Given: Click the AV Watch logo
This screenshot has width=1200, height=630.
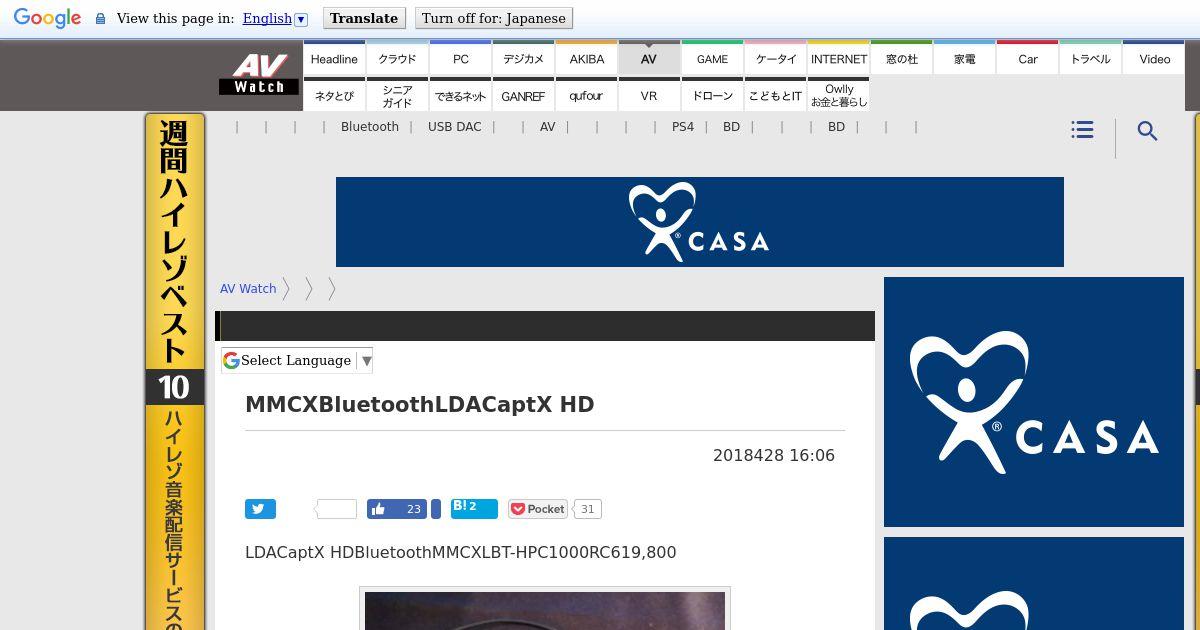Looking at the screenshot, I should tap(259, 75).
